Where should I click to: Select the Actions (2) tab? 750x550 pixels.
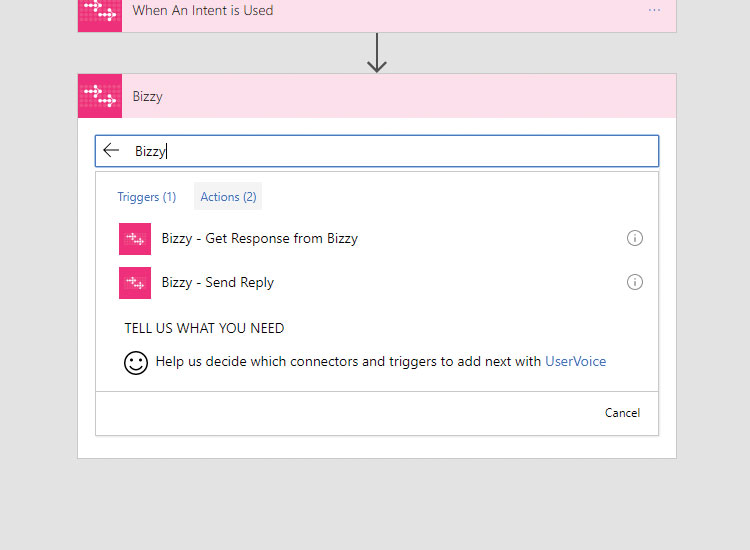pyautogui.click(x=228, y=196)
